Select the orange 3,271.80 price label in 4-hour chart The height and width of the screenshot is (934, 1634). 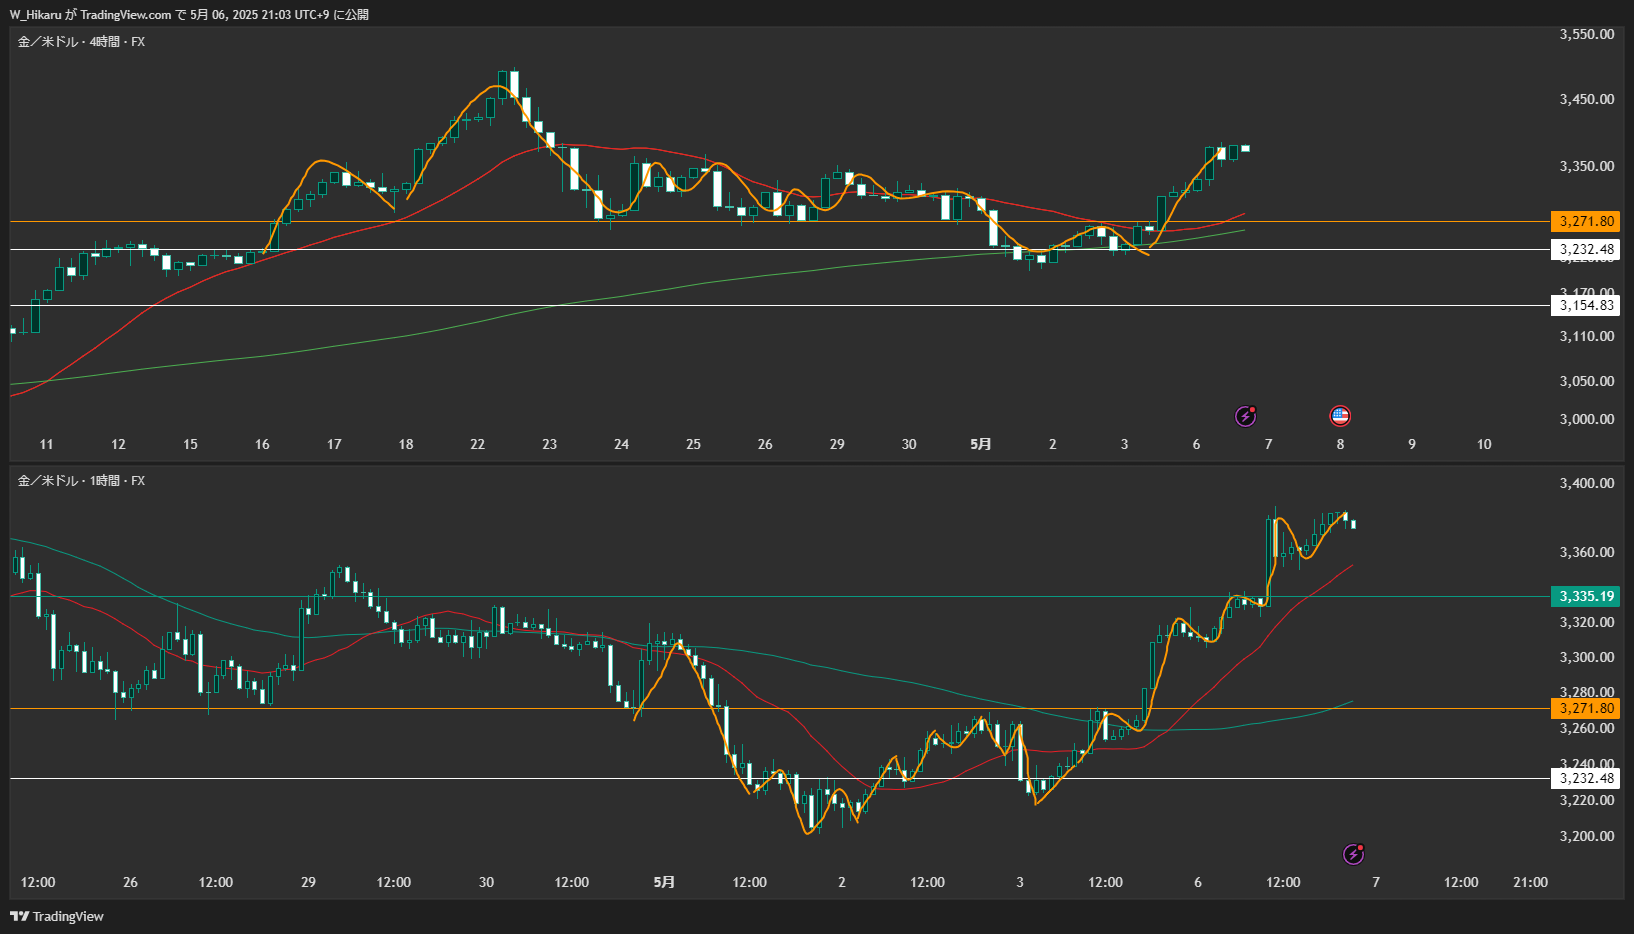(1585, 221)
